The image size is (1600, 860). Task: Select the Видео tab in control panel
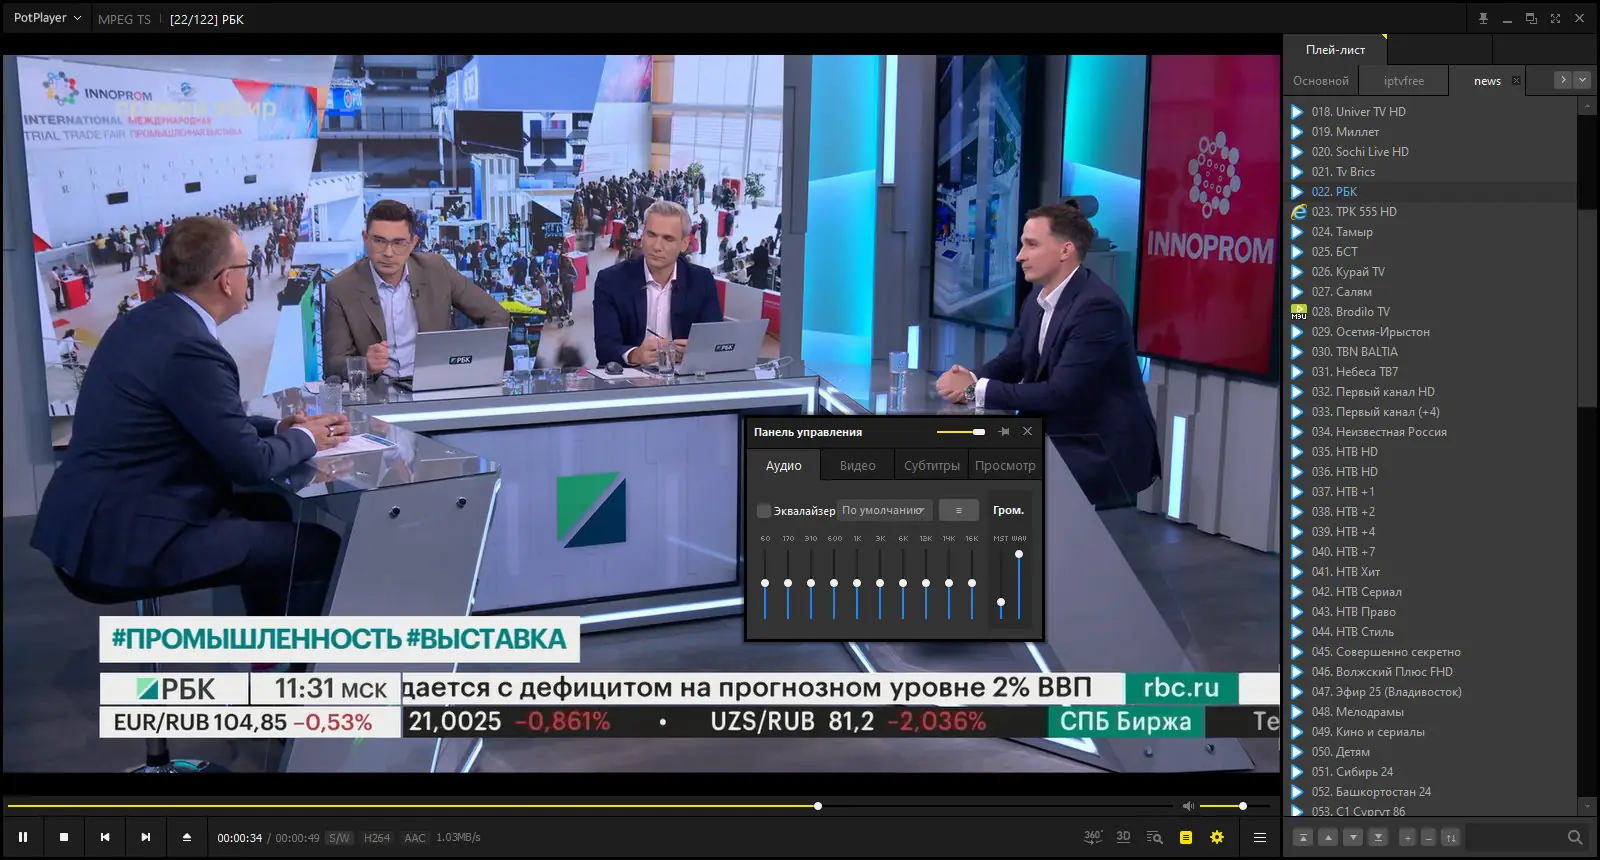(857, 465)
